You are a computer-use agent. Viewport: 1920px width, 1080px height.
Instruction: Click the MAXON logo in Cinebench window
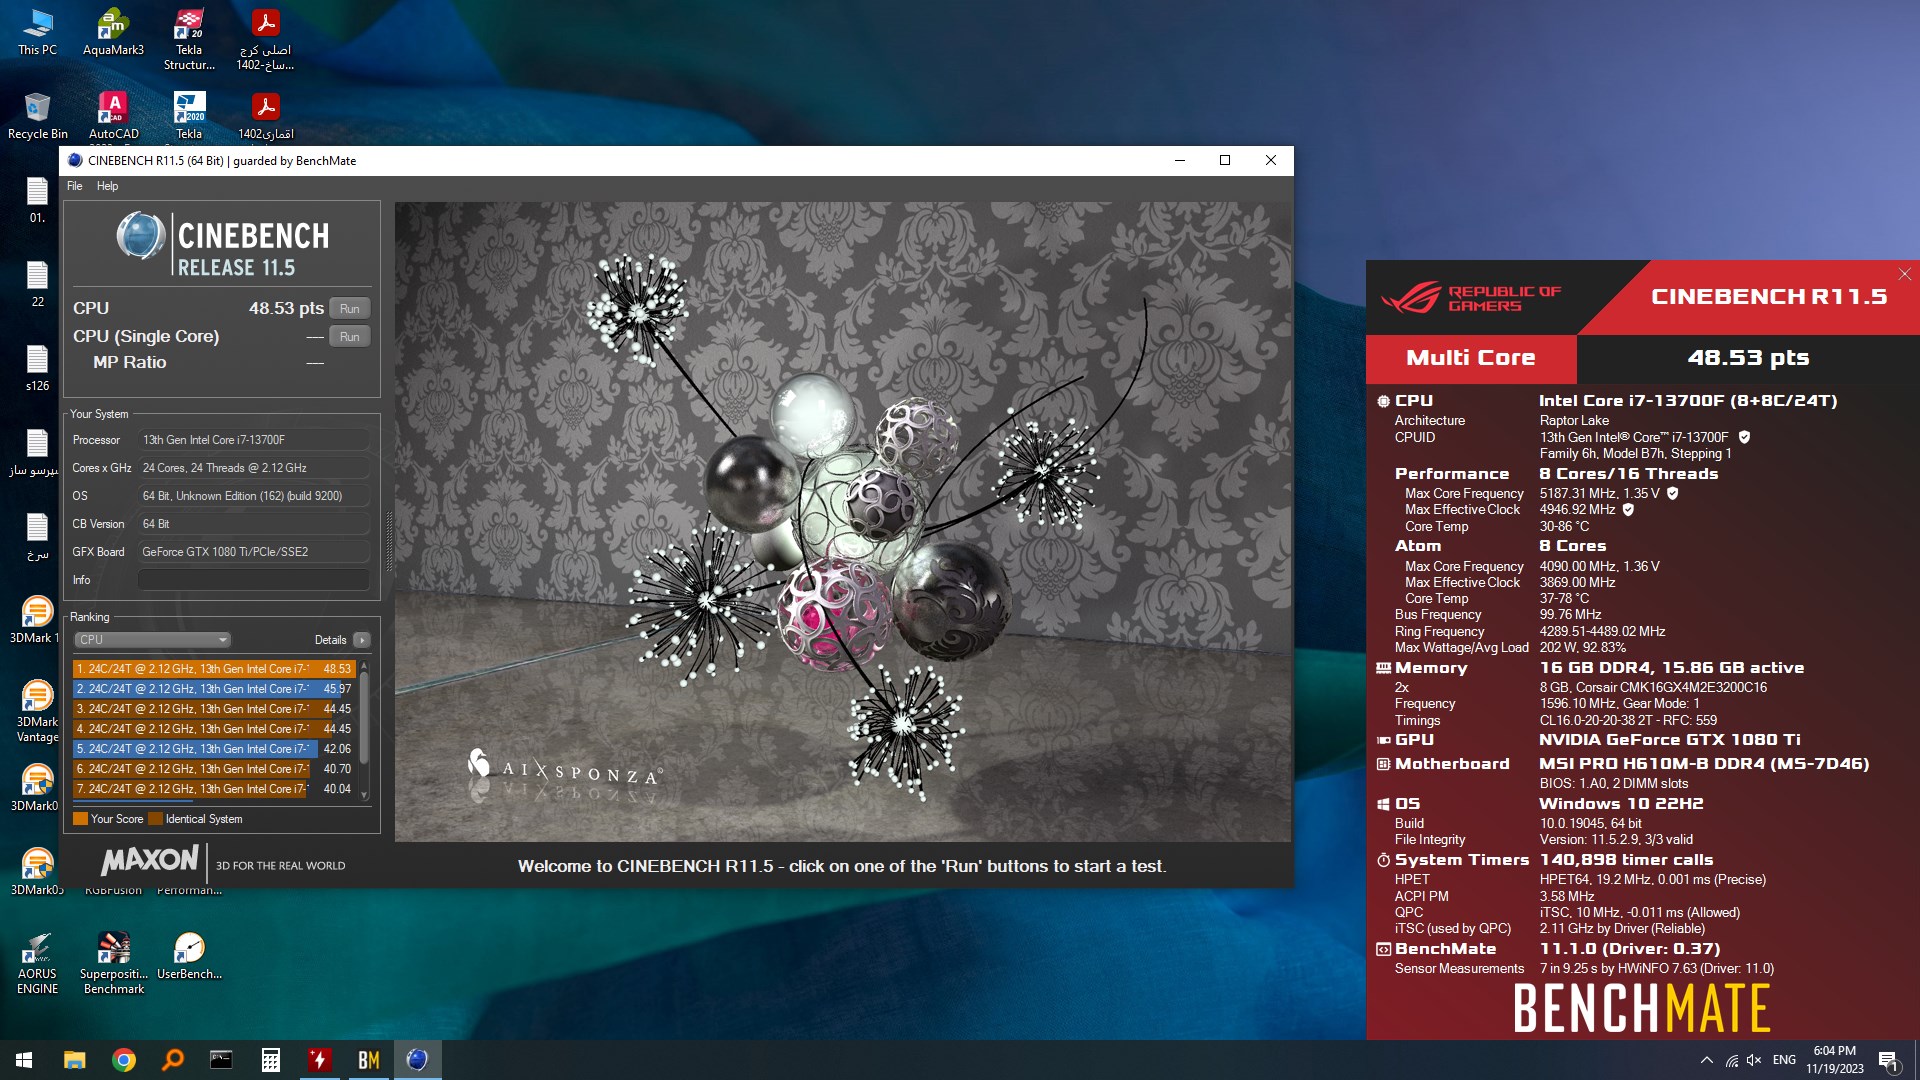click(150, 860)
